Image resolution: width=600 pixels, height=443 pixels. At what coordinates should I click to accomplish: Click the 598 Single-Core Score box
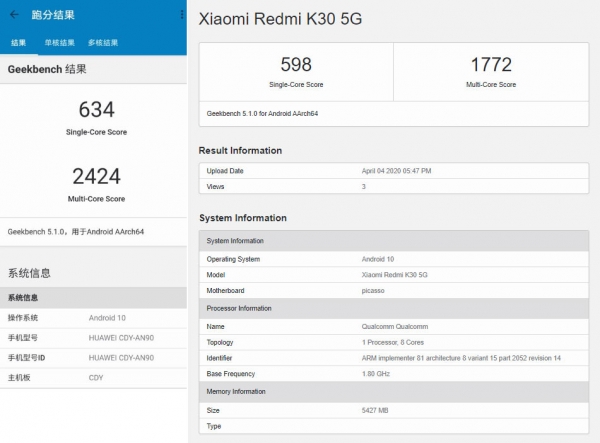296,71
